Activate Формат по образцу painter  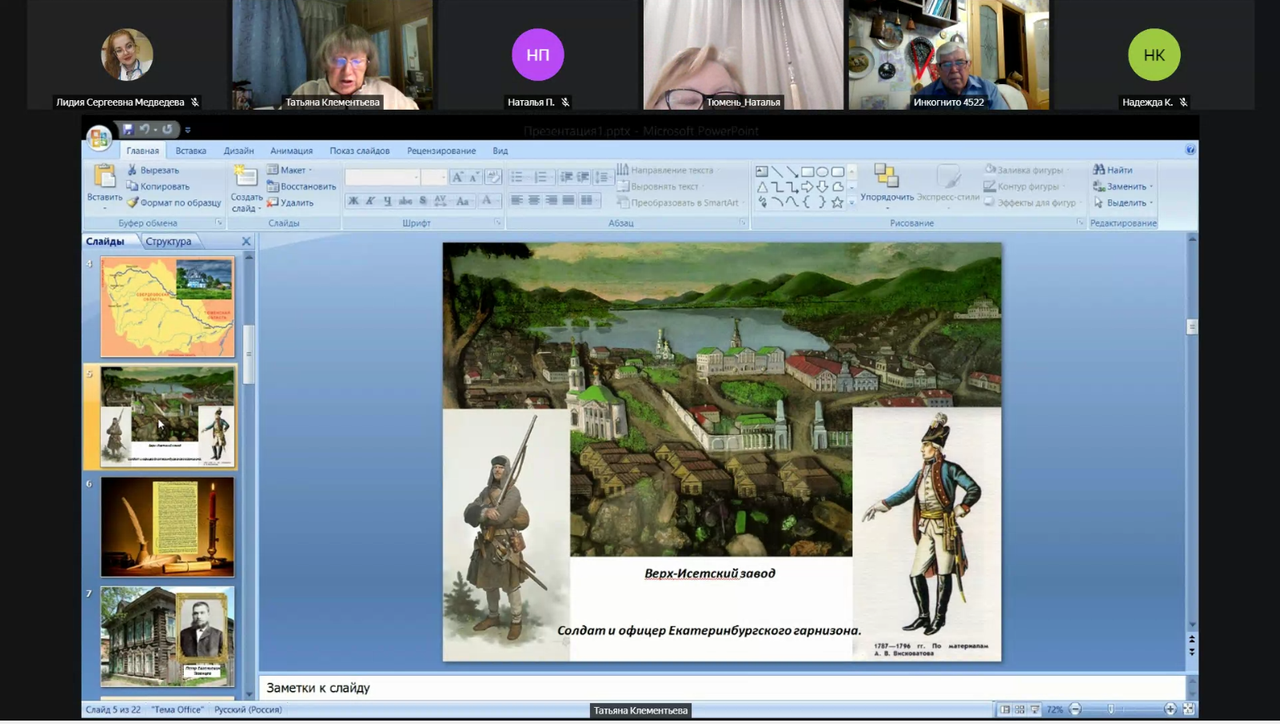[x=174, y=202]
